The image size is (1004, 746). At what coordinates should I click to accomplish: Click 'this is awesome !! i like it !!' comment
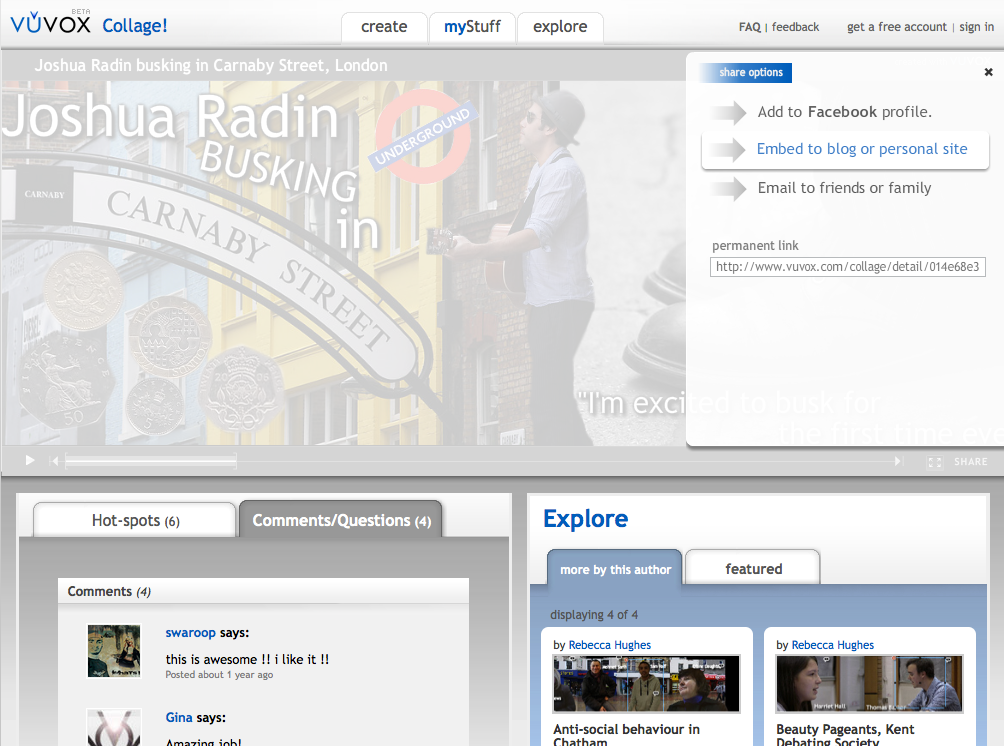pos(247,660)
